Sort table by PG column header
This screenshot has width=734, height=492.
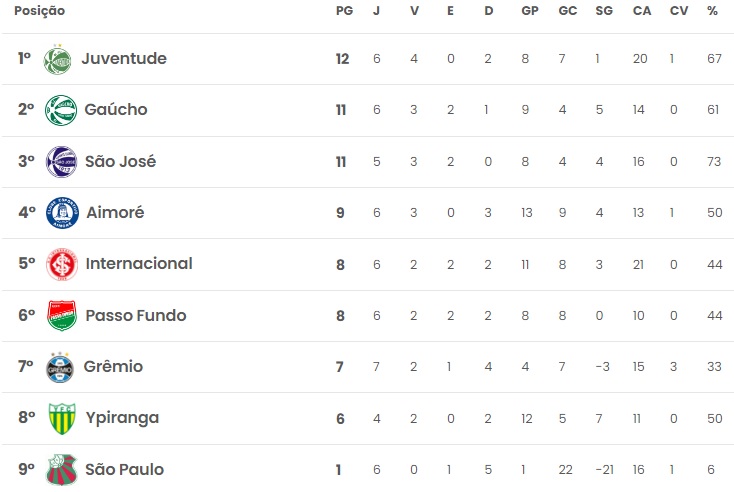coord(342,11)
